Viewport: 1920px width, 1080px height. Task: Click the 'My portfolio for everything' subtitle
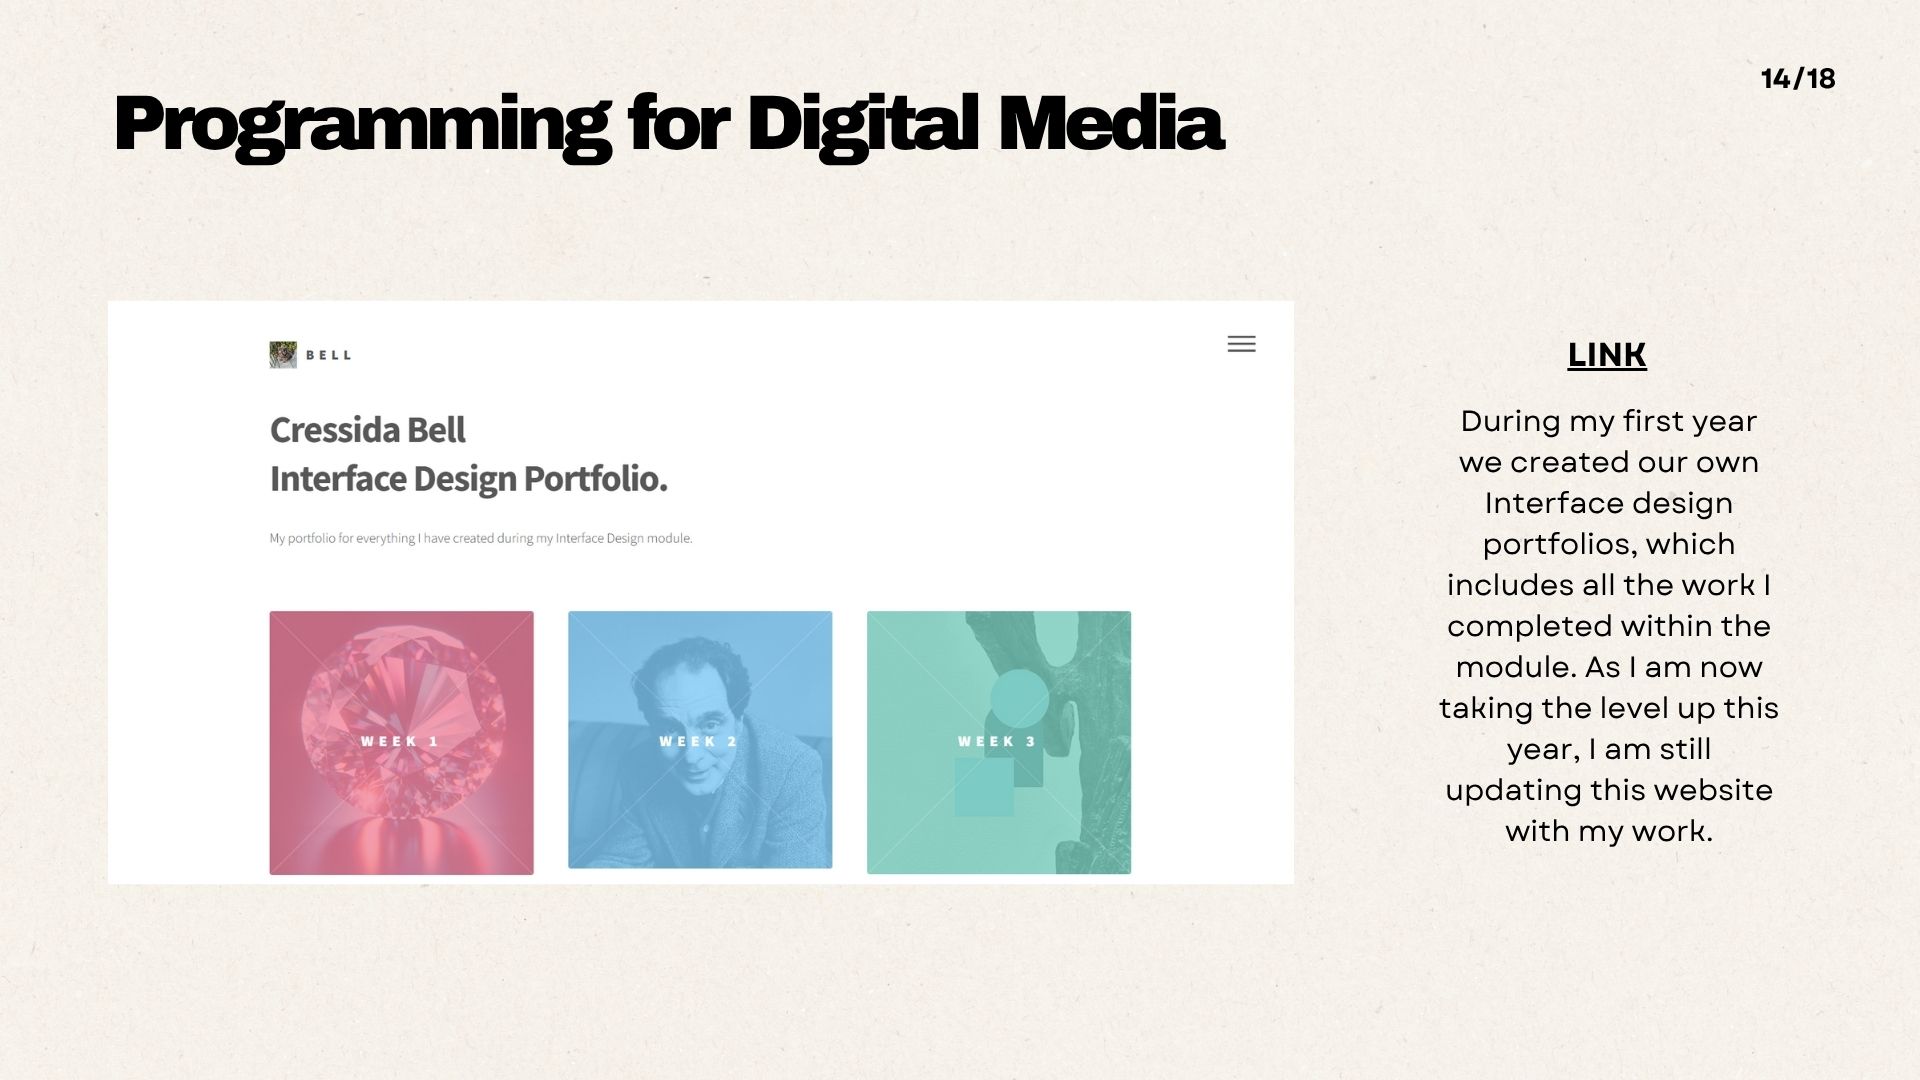[480, 538]
